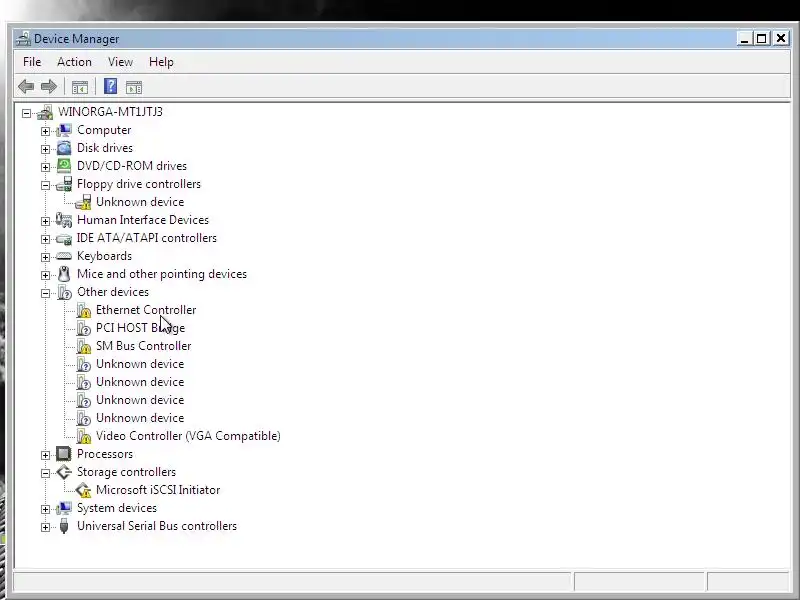This screenshot has height=600, width=800.
Task: Expand Universal Serial Bus controllers category
Action: (x=45, y=527)
